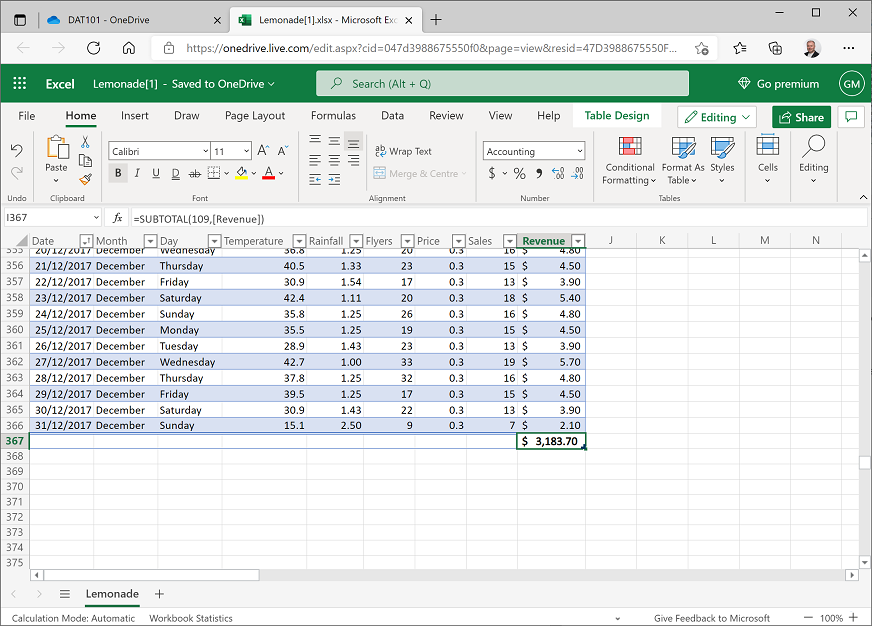
Task: Click the Increase Font Size icon
Action: tap(262, 150)
